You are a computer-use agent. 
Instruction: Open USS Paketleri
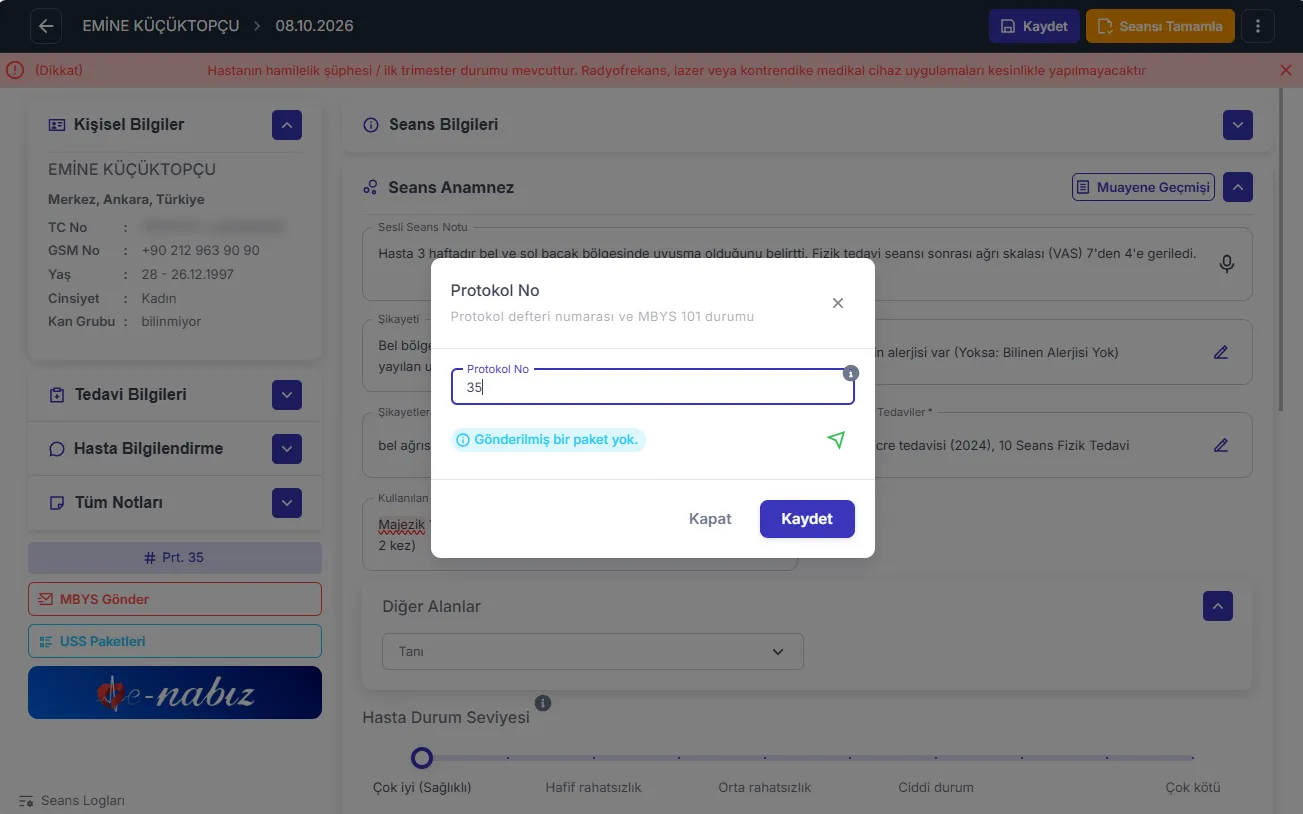(x=175, y=641)
